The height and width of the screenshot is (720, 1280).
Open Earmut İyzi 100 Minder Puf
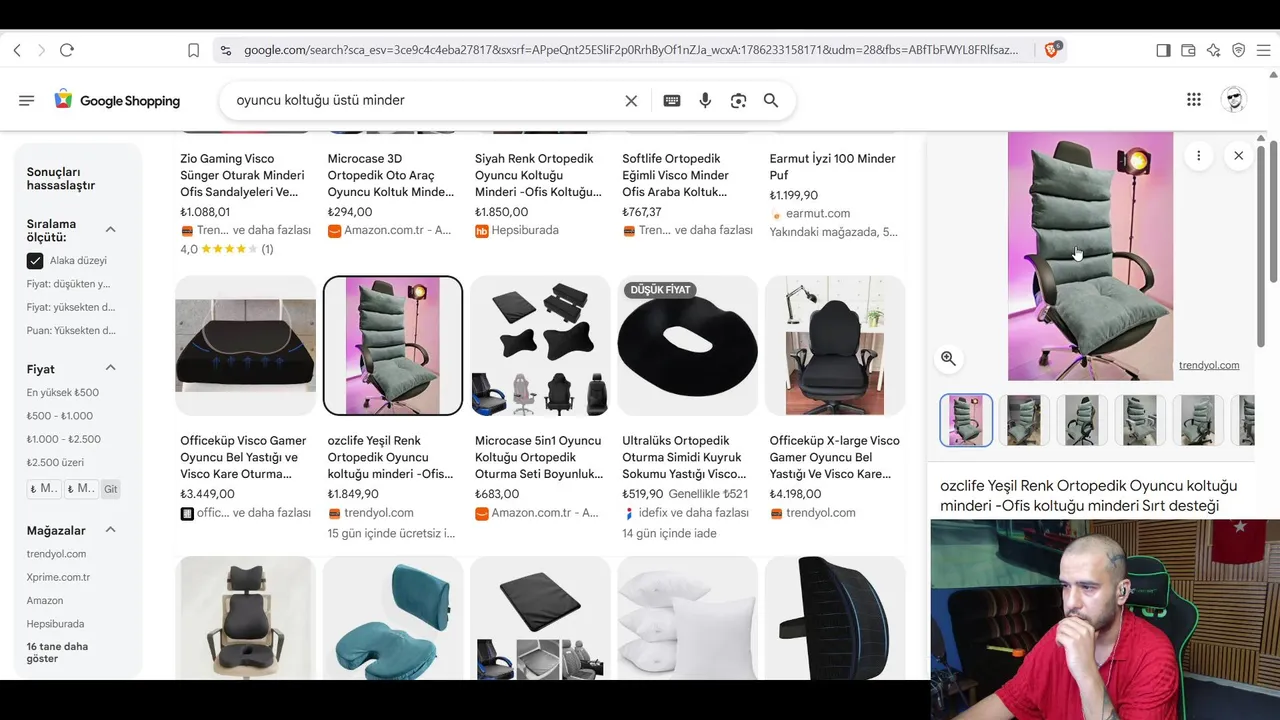pos(833,167)
